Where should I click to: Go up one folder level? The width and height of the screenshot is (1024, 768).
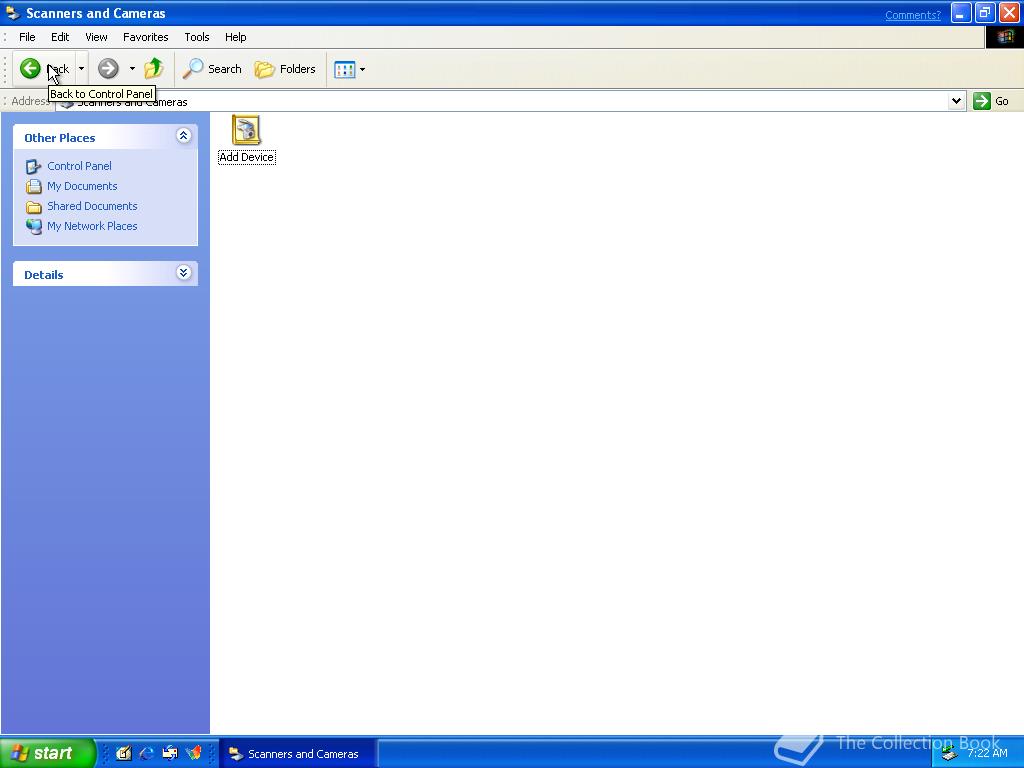click(154, 69)
